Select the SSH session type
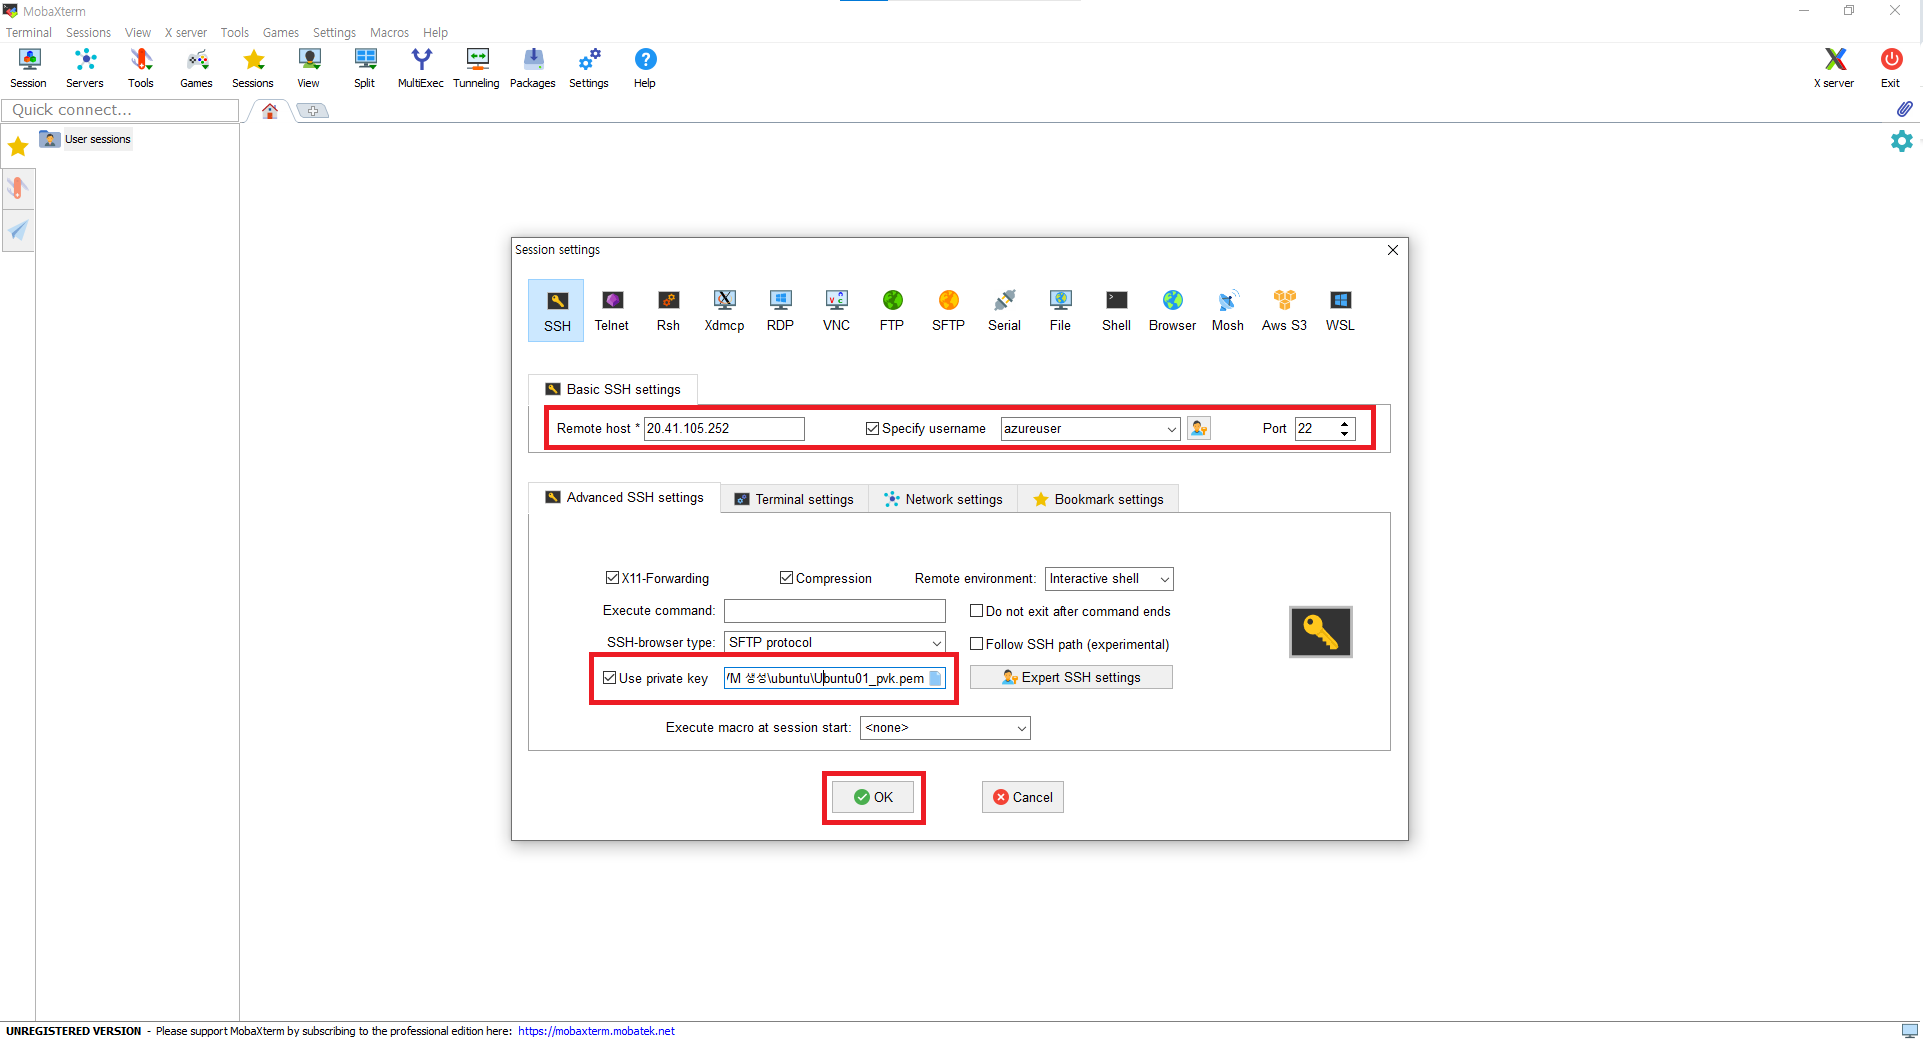The width and height of the screenshot is (1923, 1039). (557, 311)
